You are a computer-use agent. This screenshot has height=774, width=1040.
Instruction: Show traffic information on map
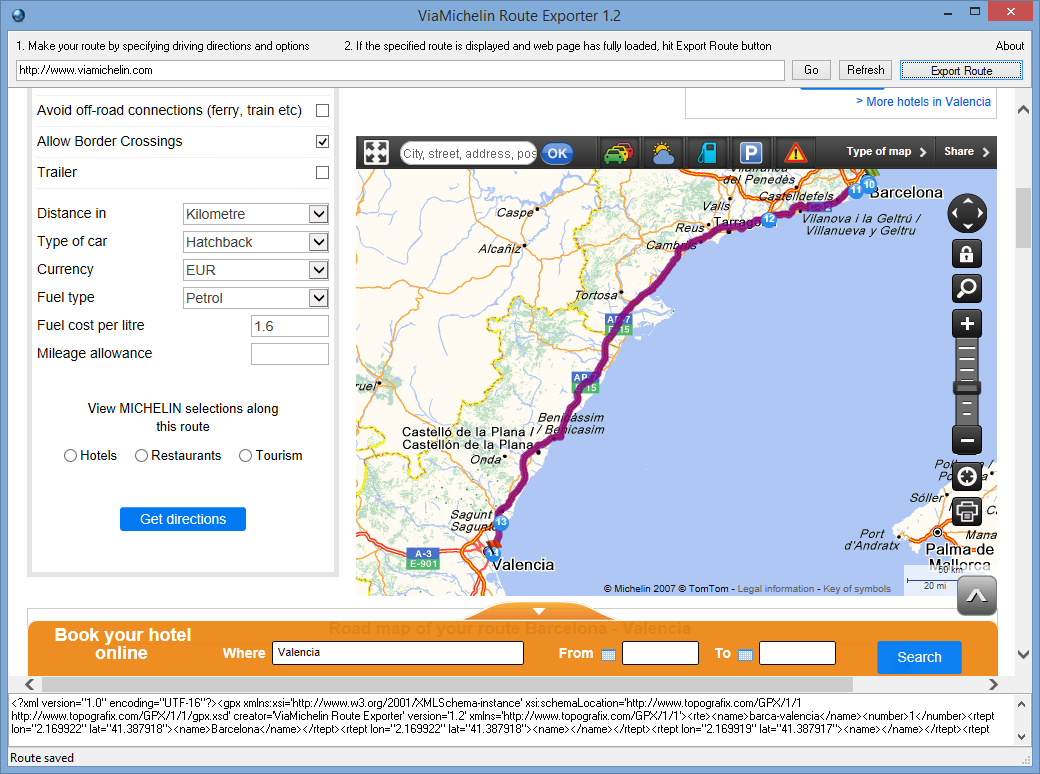click(x=617, y=153)
